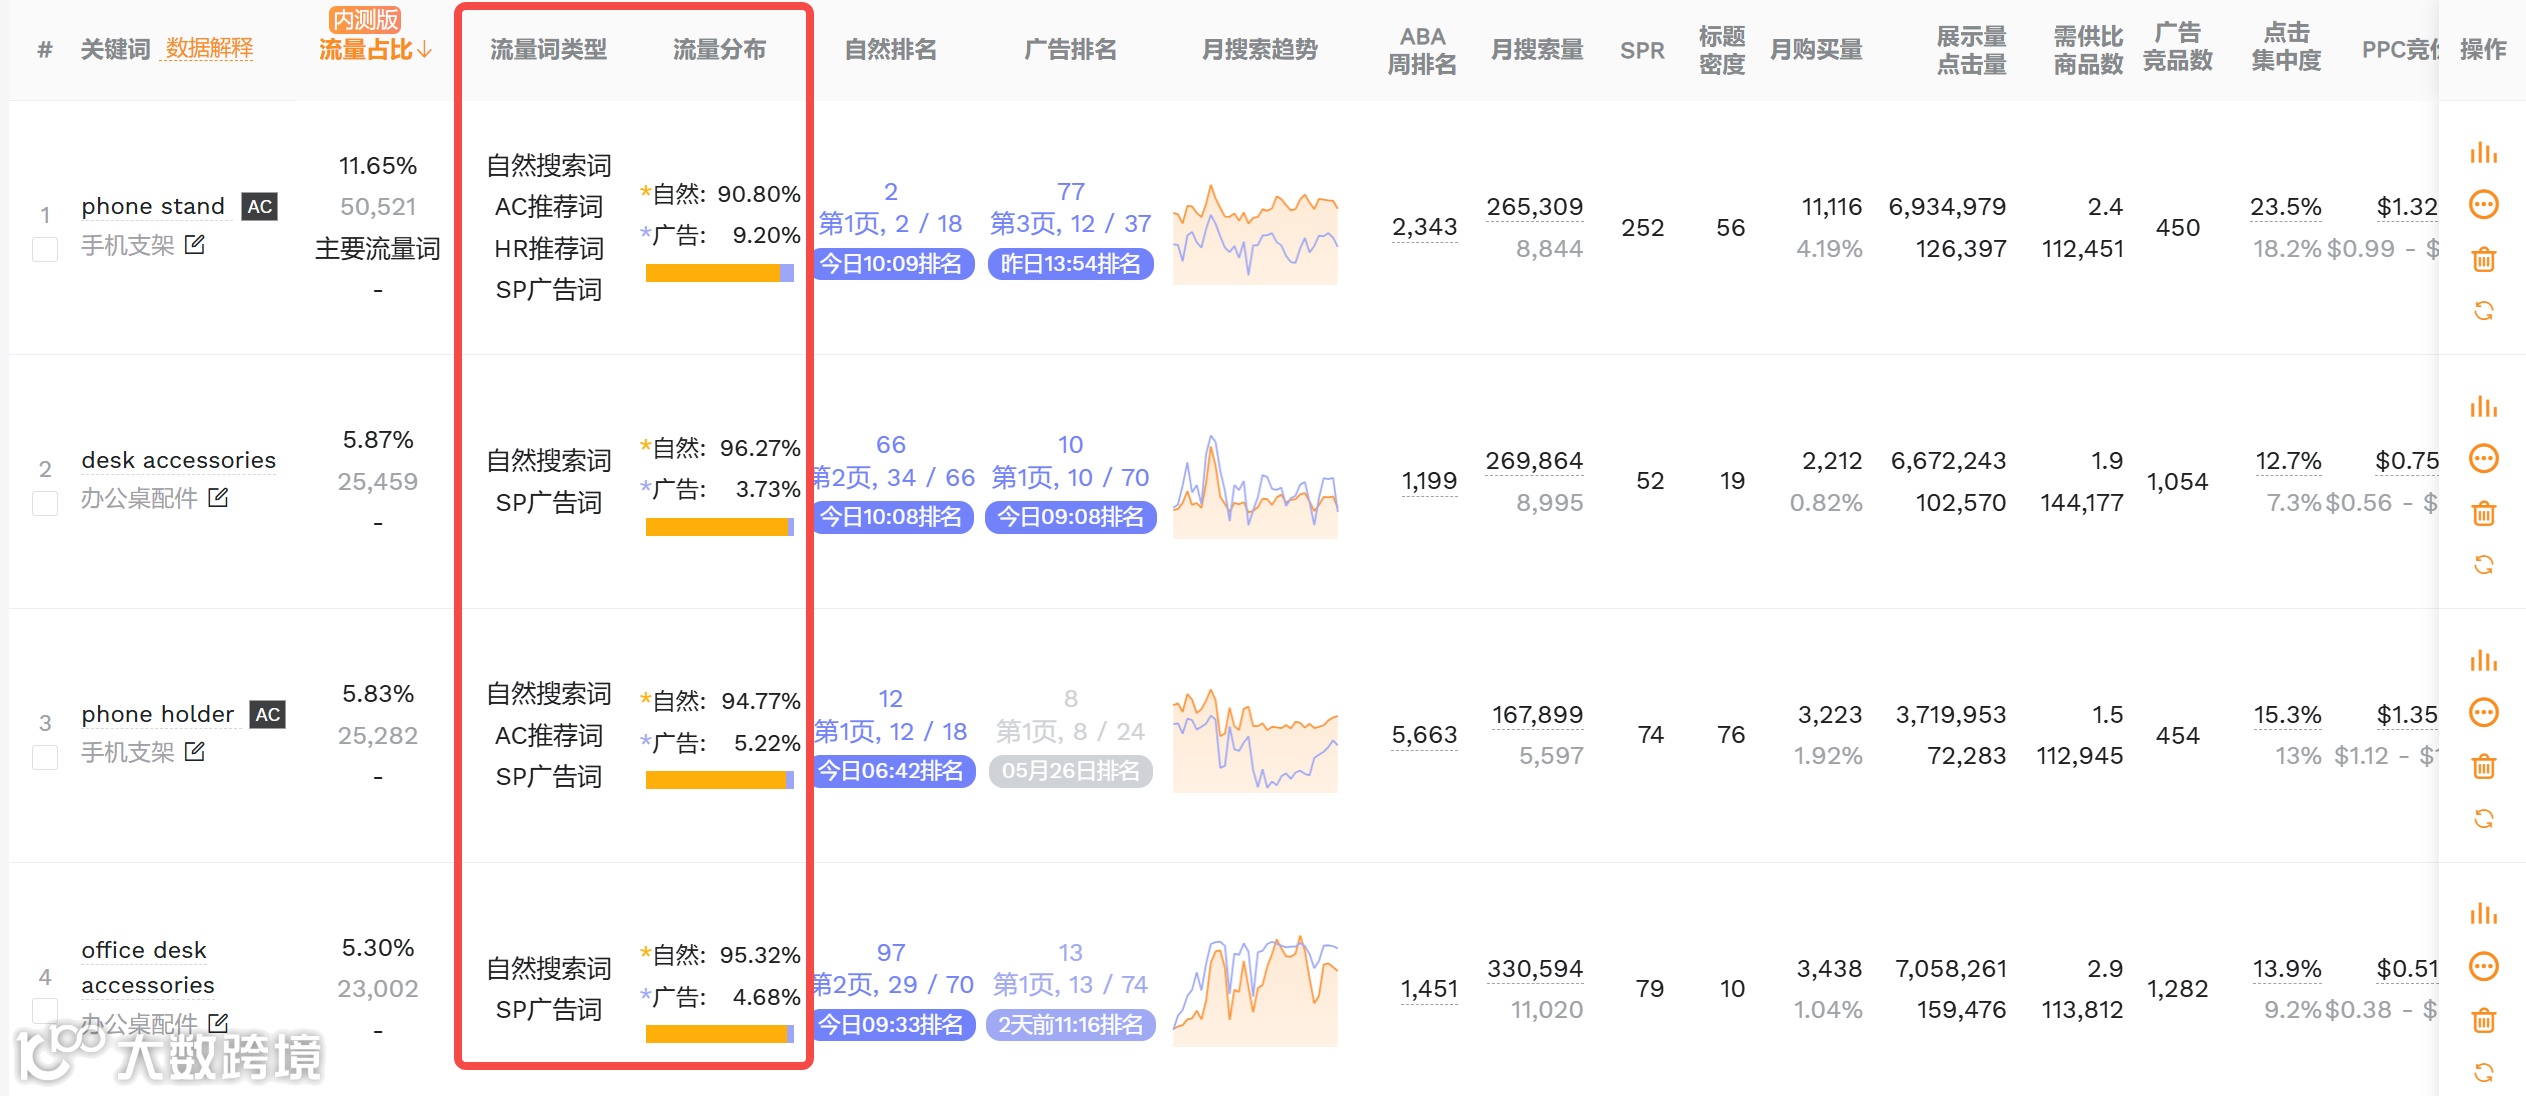Click the 月搜索量 column header

pyautogui.click(x=1536, y=50)
